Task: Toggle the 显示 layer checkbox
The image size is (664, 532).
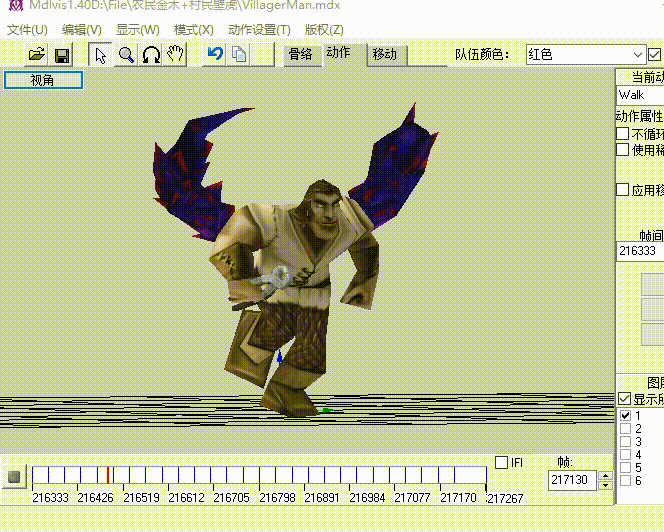Action: pos(624,399)
